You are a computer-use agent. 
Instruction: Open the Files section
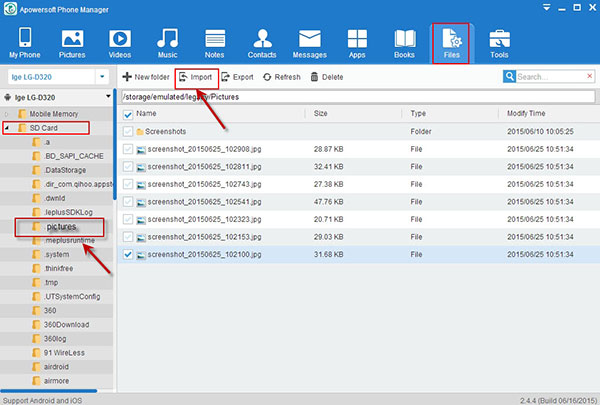pos(452,43)
